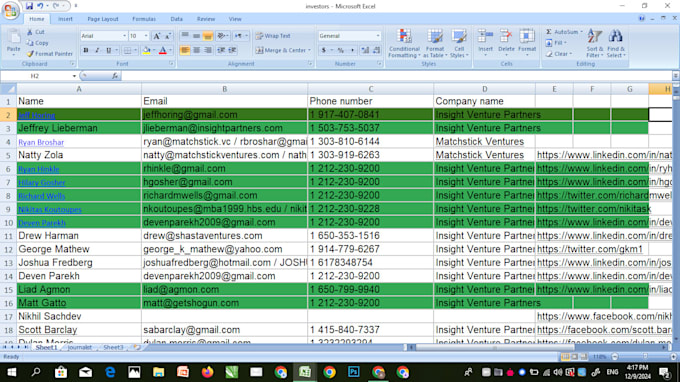This screenshot has height=382, width=680.
Task: Apply the yellow fill color
Action: tap(147, 50)
